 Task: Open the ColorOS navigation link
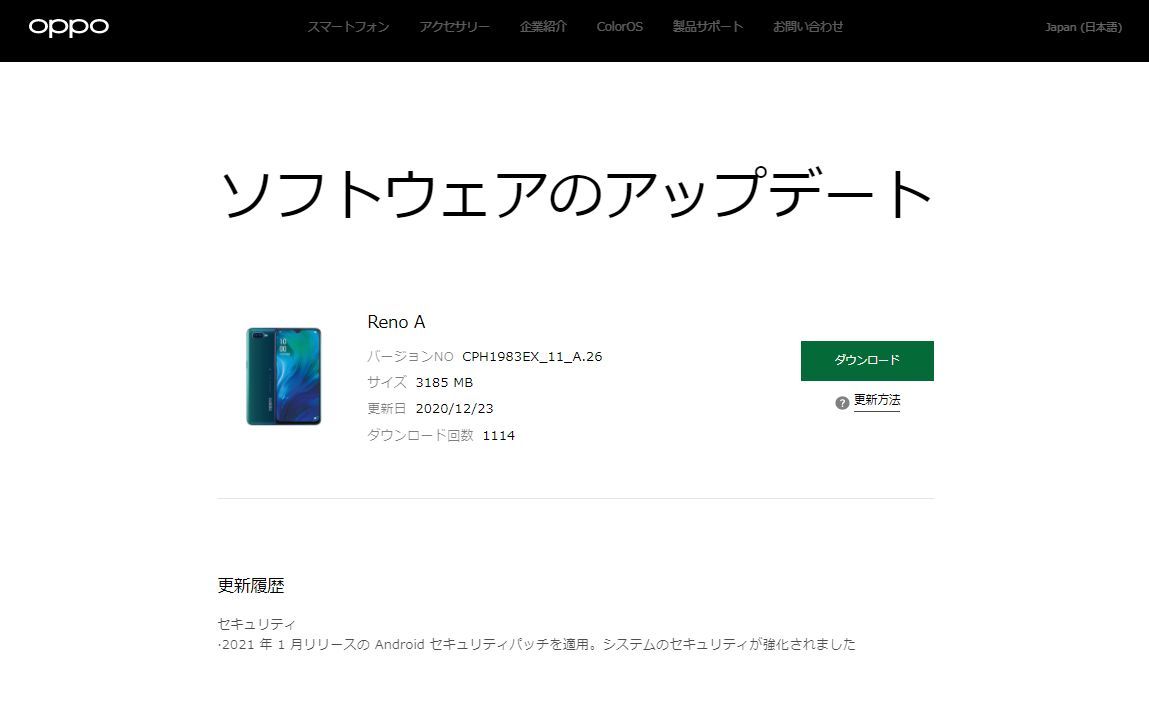(x=619, y=26)
